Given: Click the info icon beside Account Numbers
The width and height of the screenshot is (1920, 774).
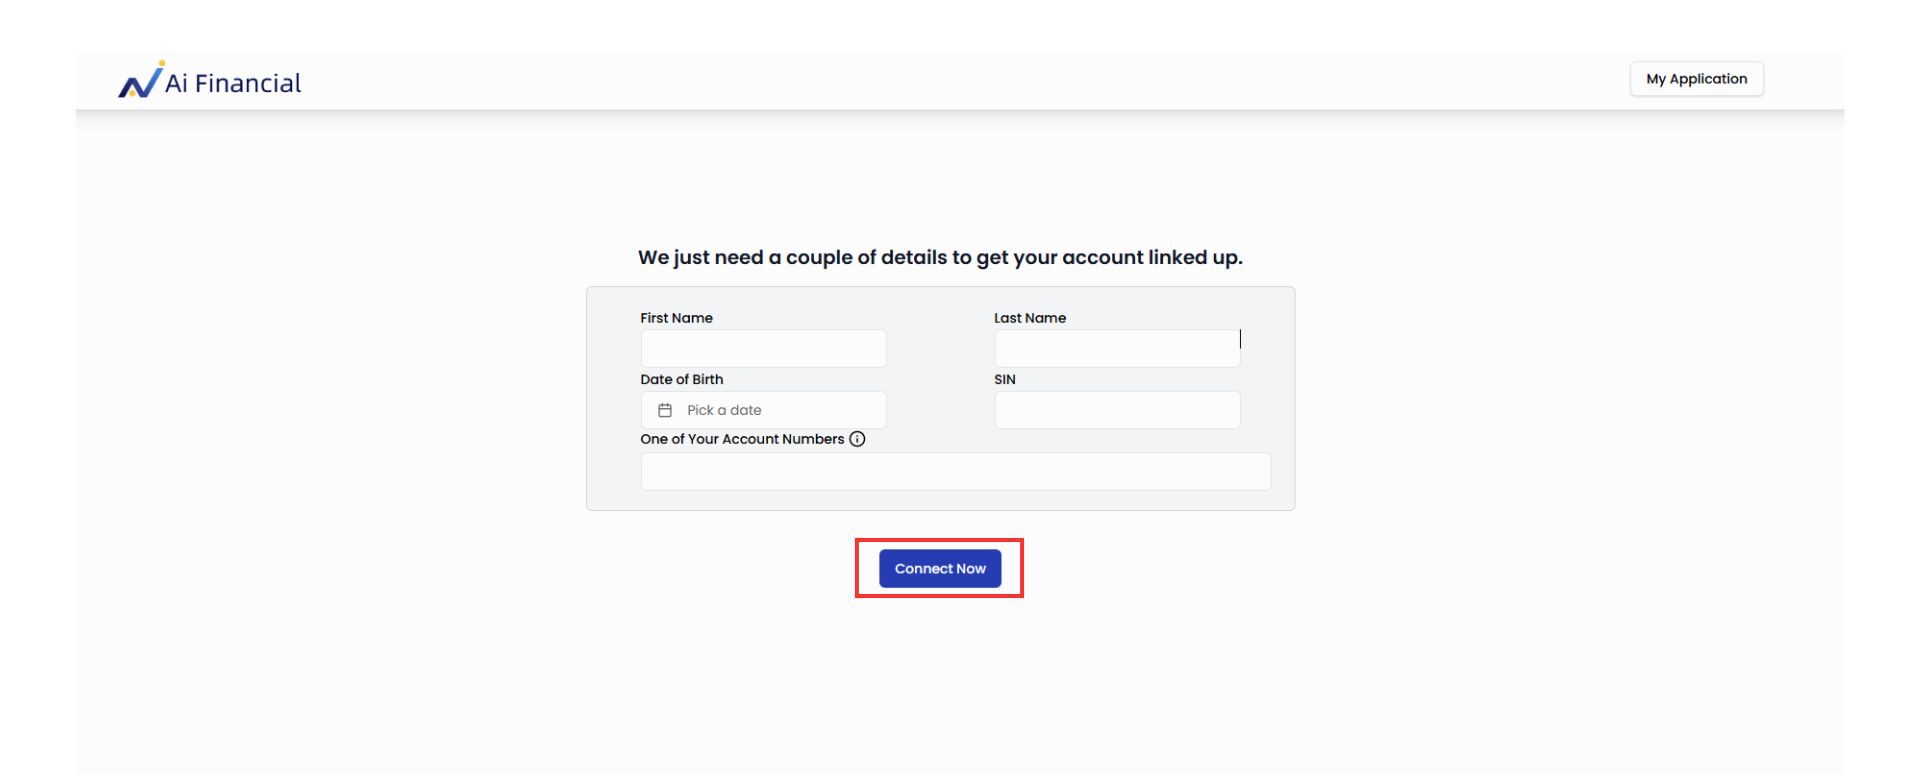Looking at the screenshot, I should pyautogui.click(x=857, y=439).
